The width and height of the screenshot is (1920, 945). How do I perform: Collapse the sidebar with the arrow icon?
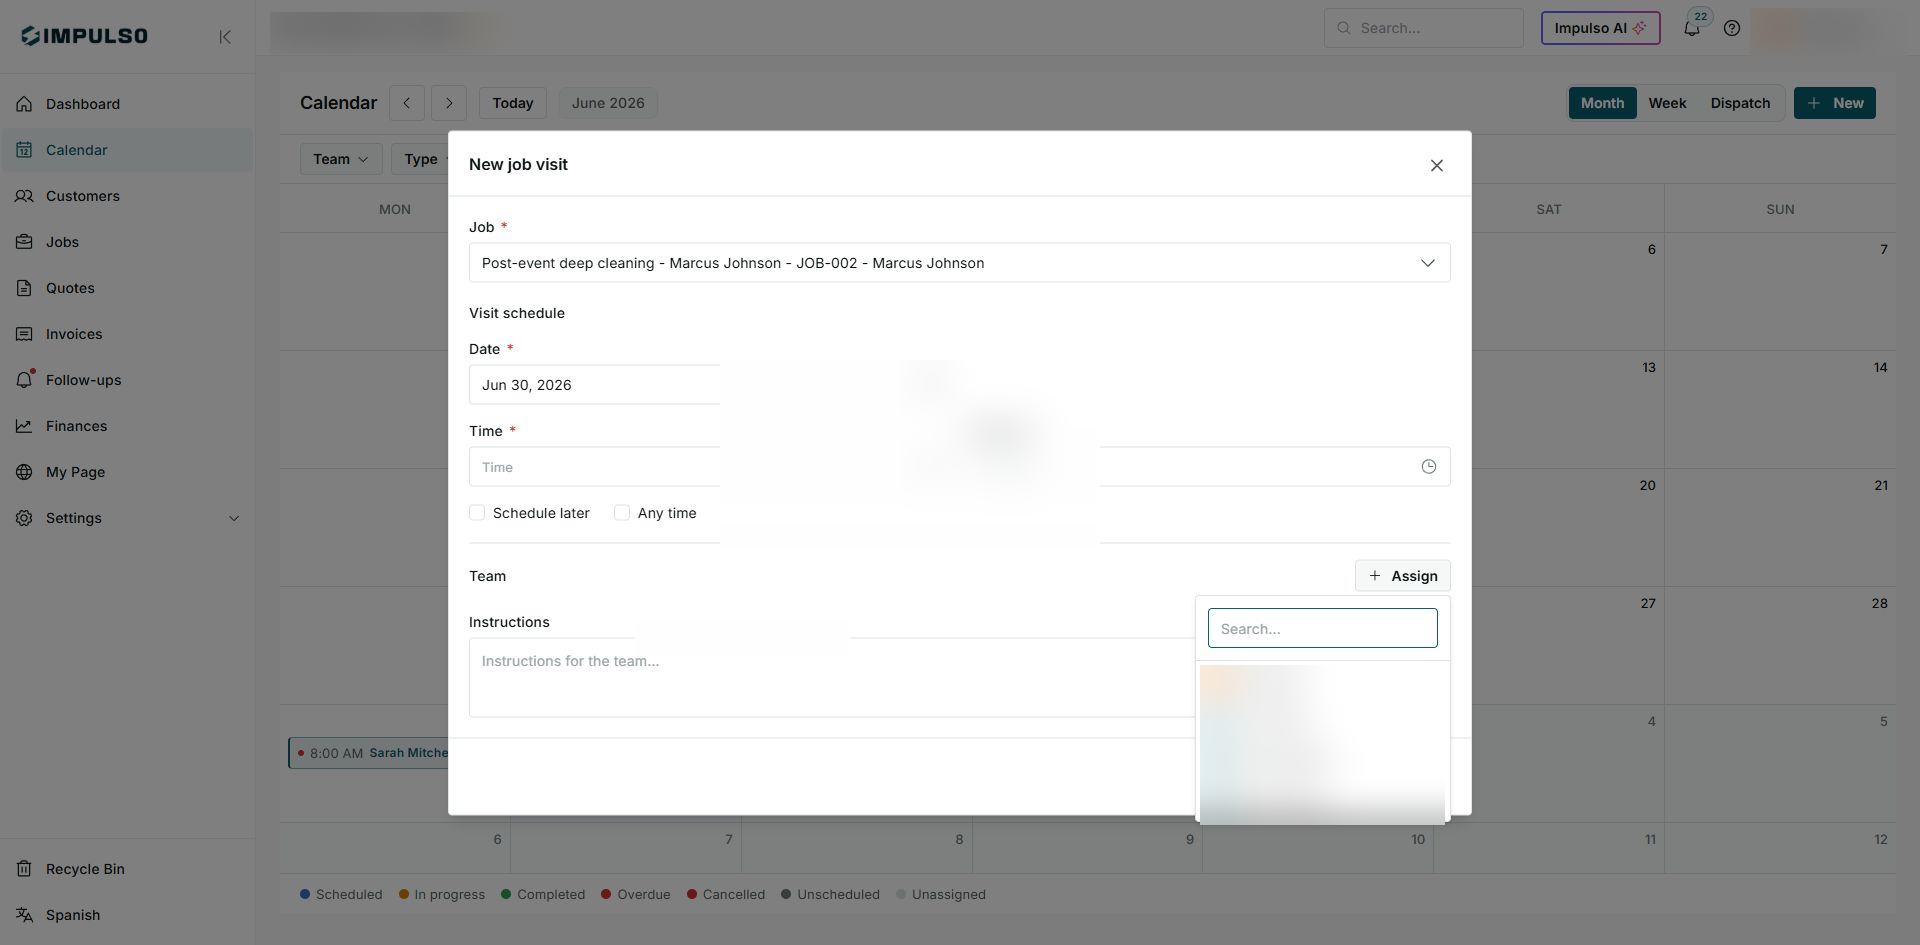225,37
